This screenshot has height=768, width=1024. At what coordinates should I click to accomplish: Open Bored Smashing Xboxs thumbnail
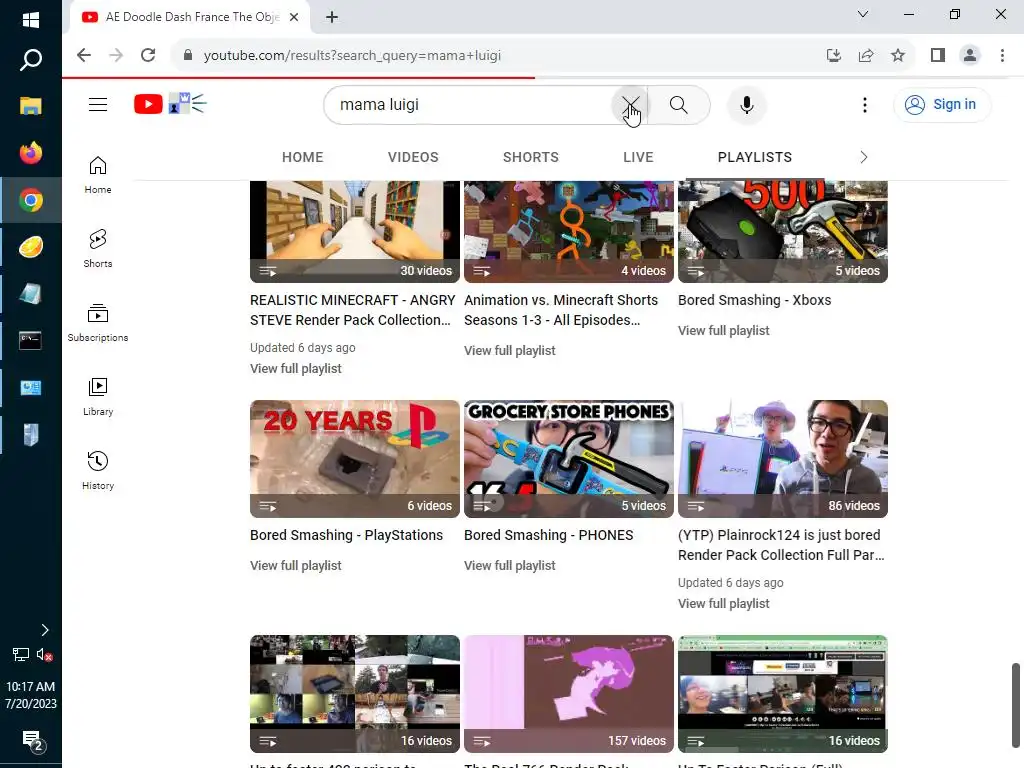[x=782, y=231]
